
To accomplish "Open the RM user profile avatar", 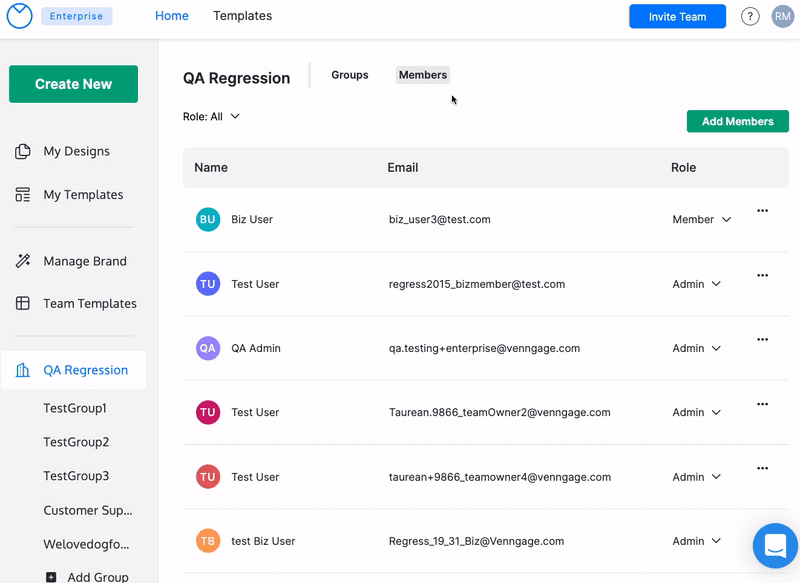I will [782, 17].
